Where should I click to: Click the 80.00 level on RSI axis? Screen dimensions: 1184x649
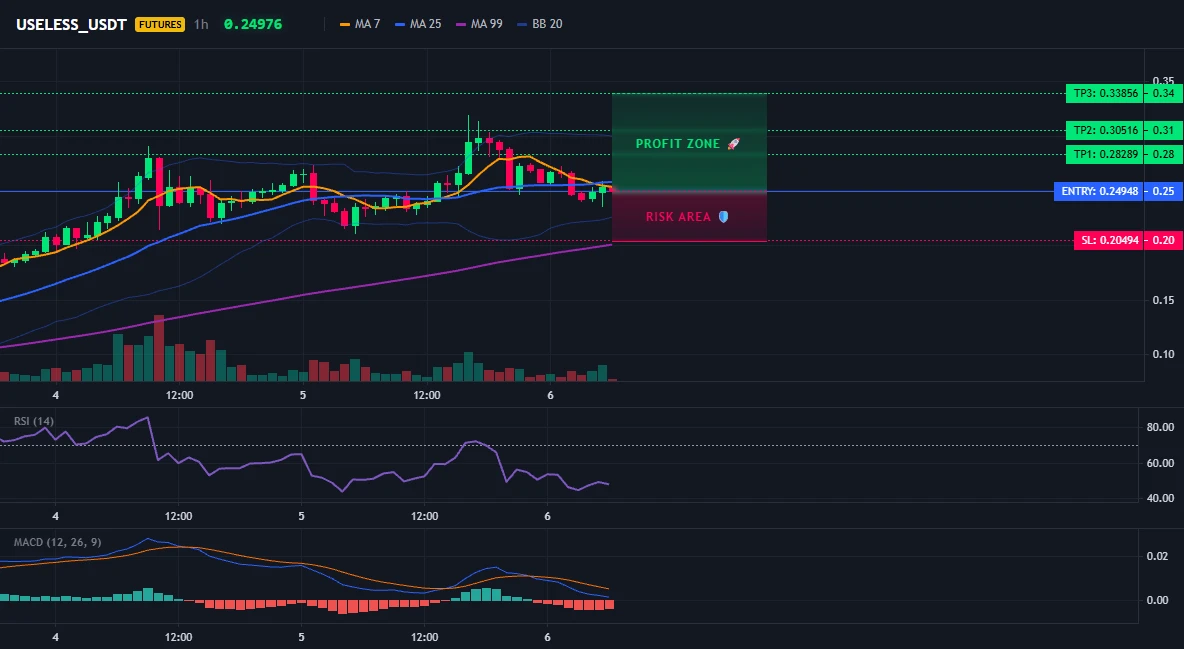tap(1160, 427)
